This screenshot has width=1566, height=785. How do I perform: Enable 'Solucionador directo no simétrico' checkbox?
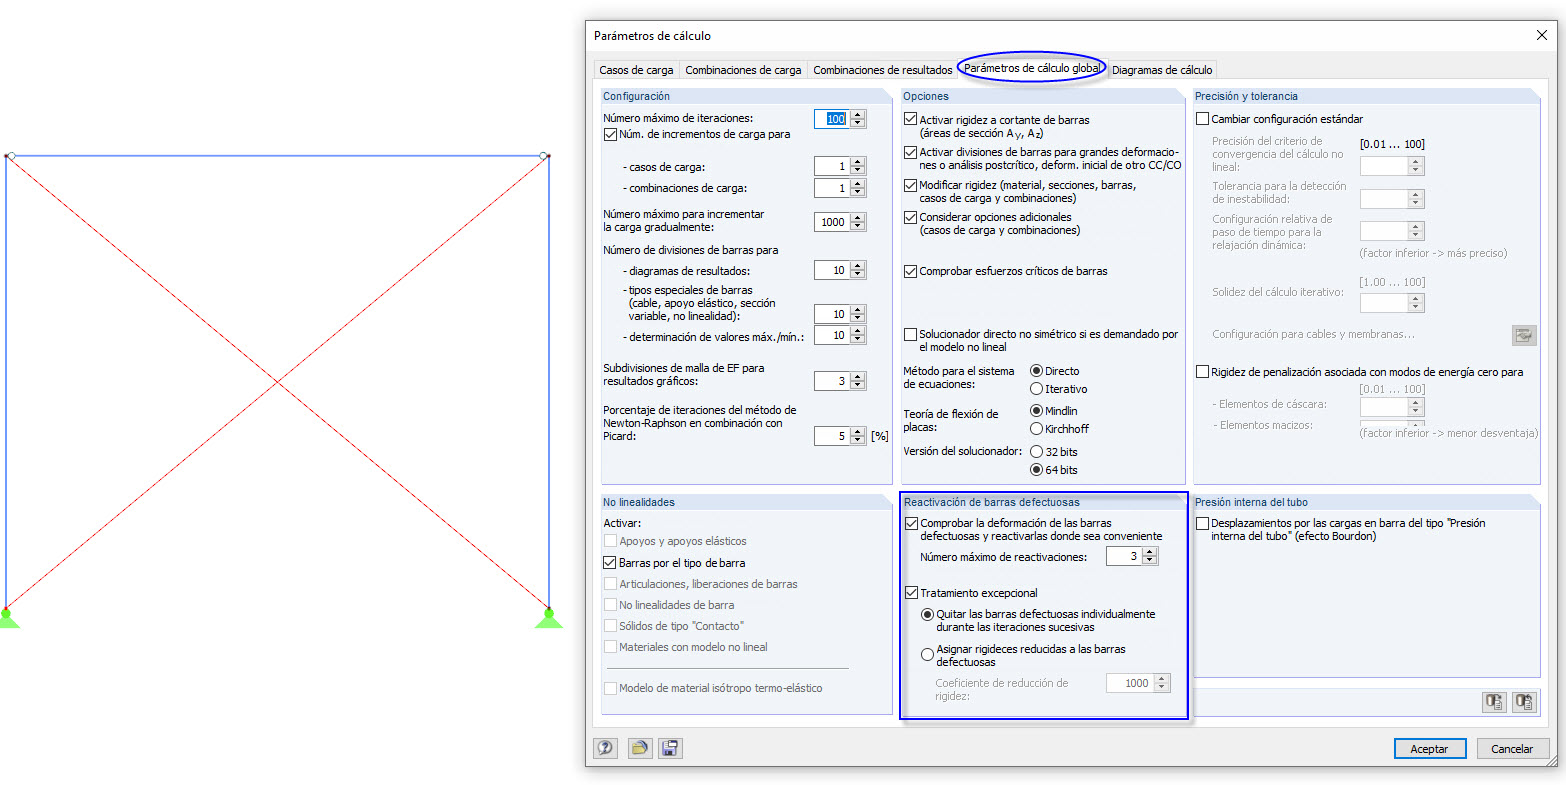pos(910,335)
